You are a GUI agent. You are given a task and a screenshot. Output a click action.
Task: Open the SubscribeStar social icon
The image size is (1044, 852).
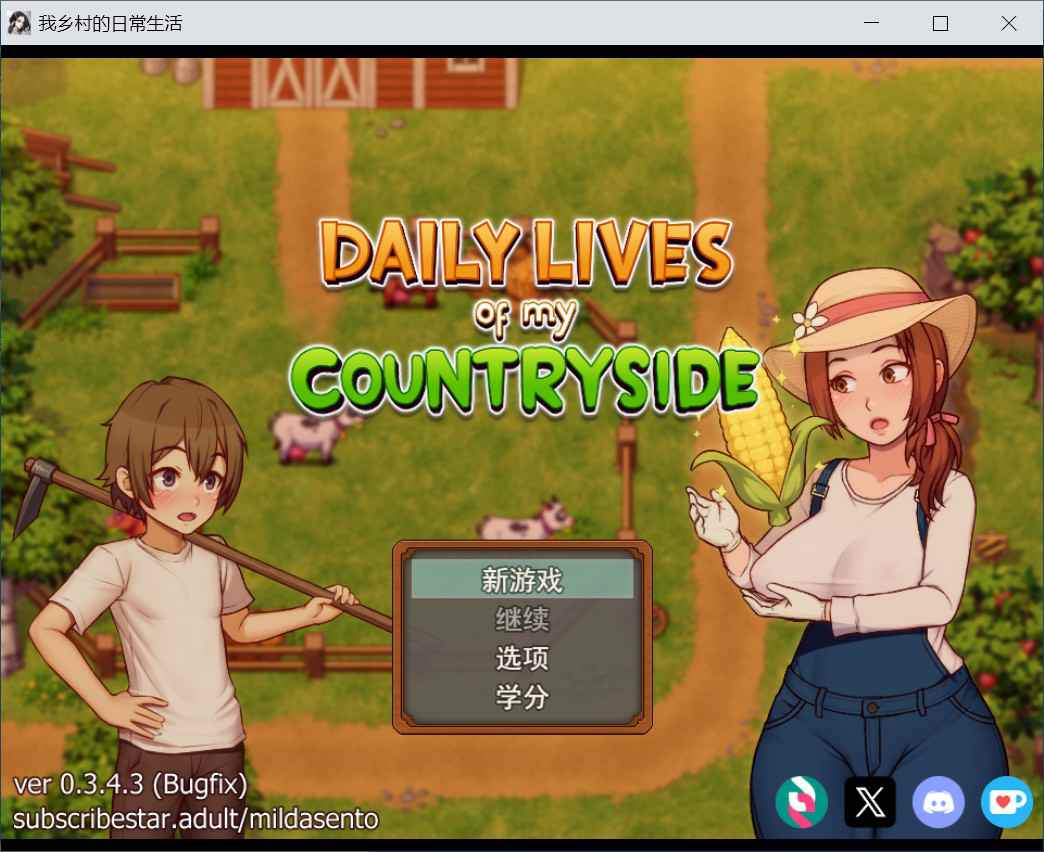click(x=802, y=801)
